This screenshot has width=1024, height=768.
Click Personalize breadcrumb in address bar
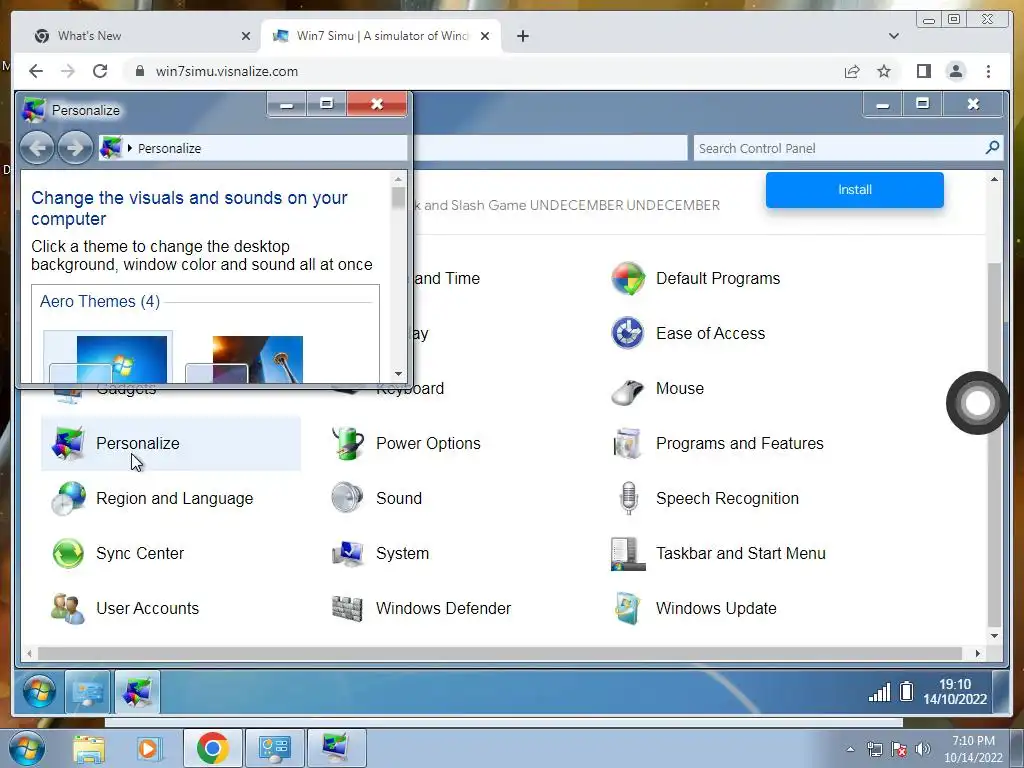[x=169, y=148]
